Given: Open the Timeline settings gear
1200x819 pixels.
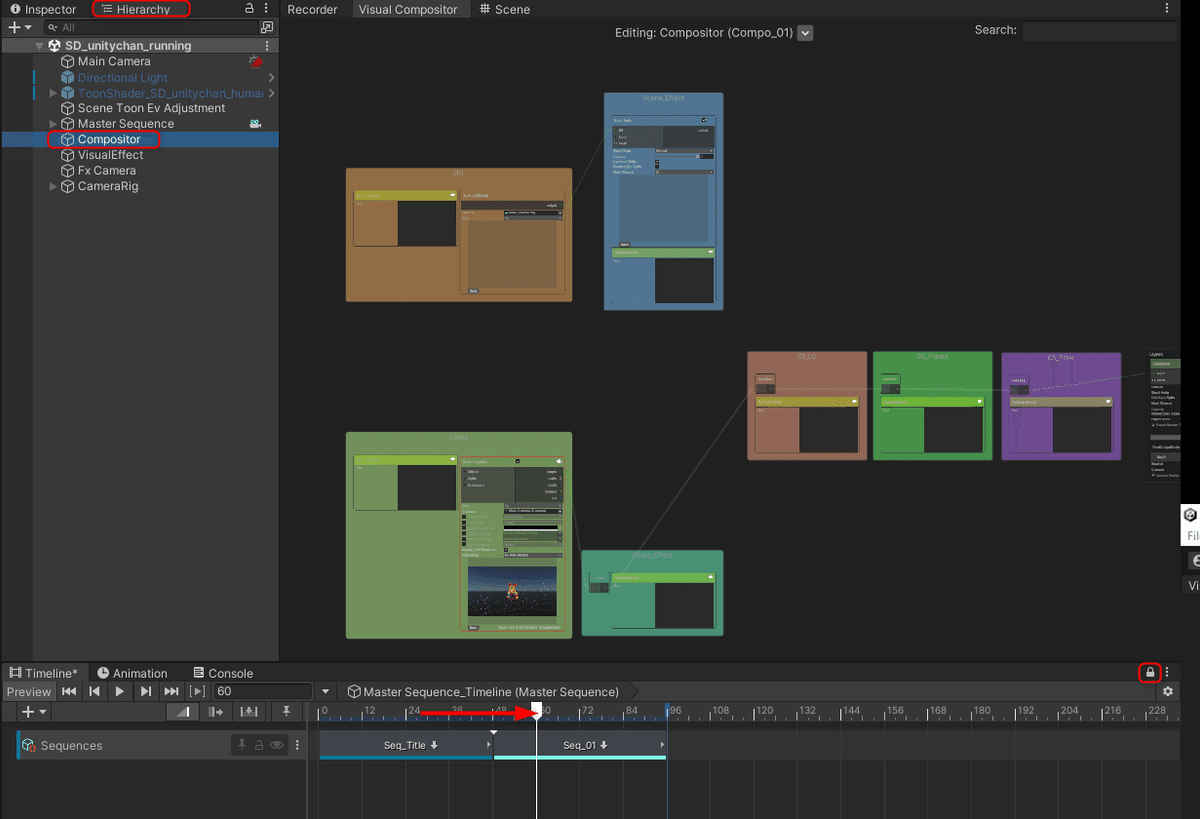Looking at the screenshot, I should pyautogui.click(x=1167, y=691).
